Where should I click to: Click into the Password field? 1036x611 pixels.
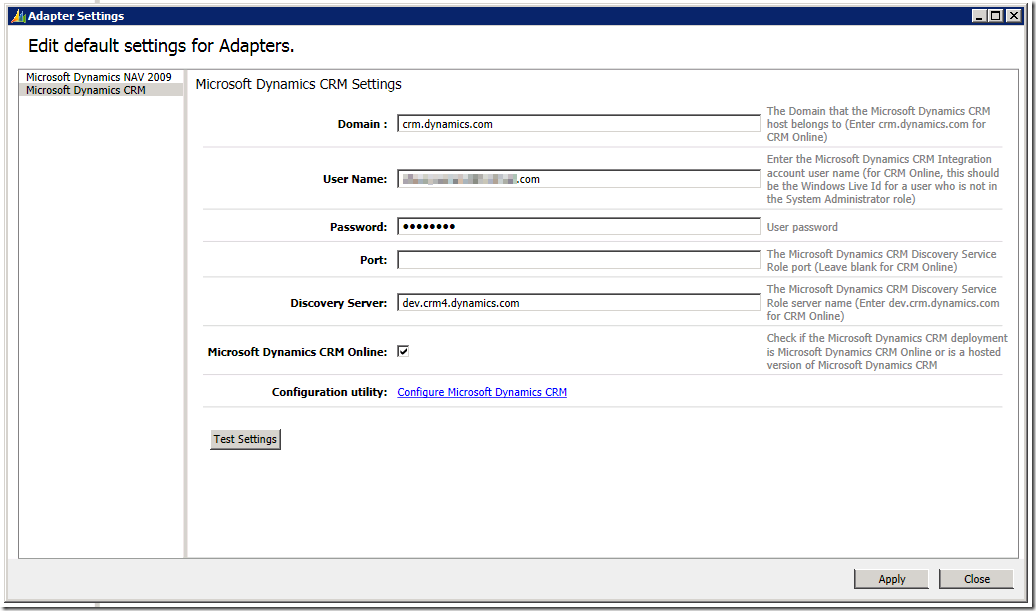click(579, 227)
